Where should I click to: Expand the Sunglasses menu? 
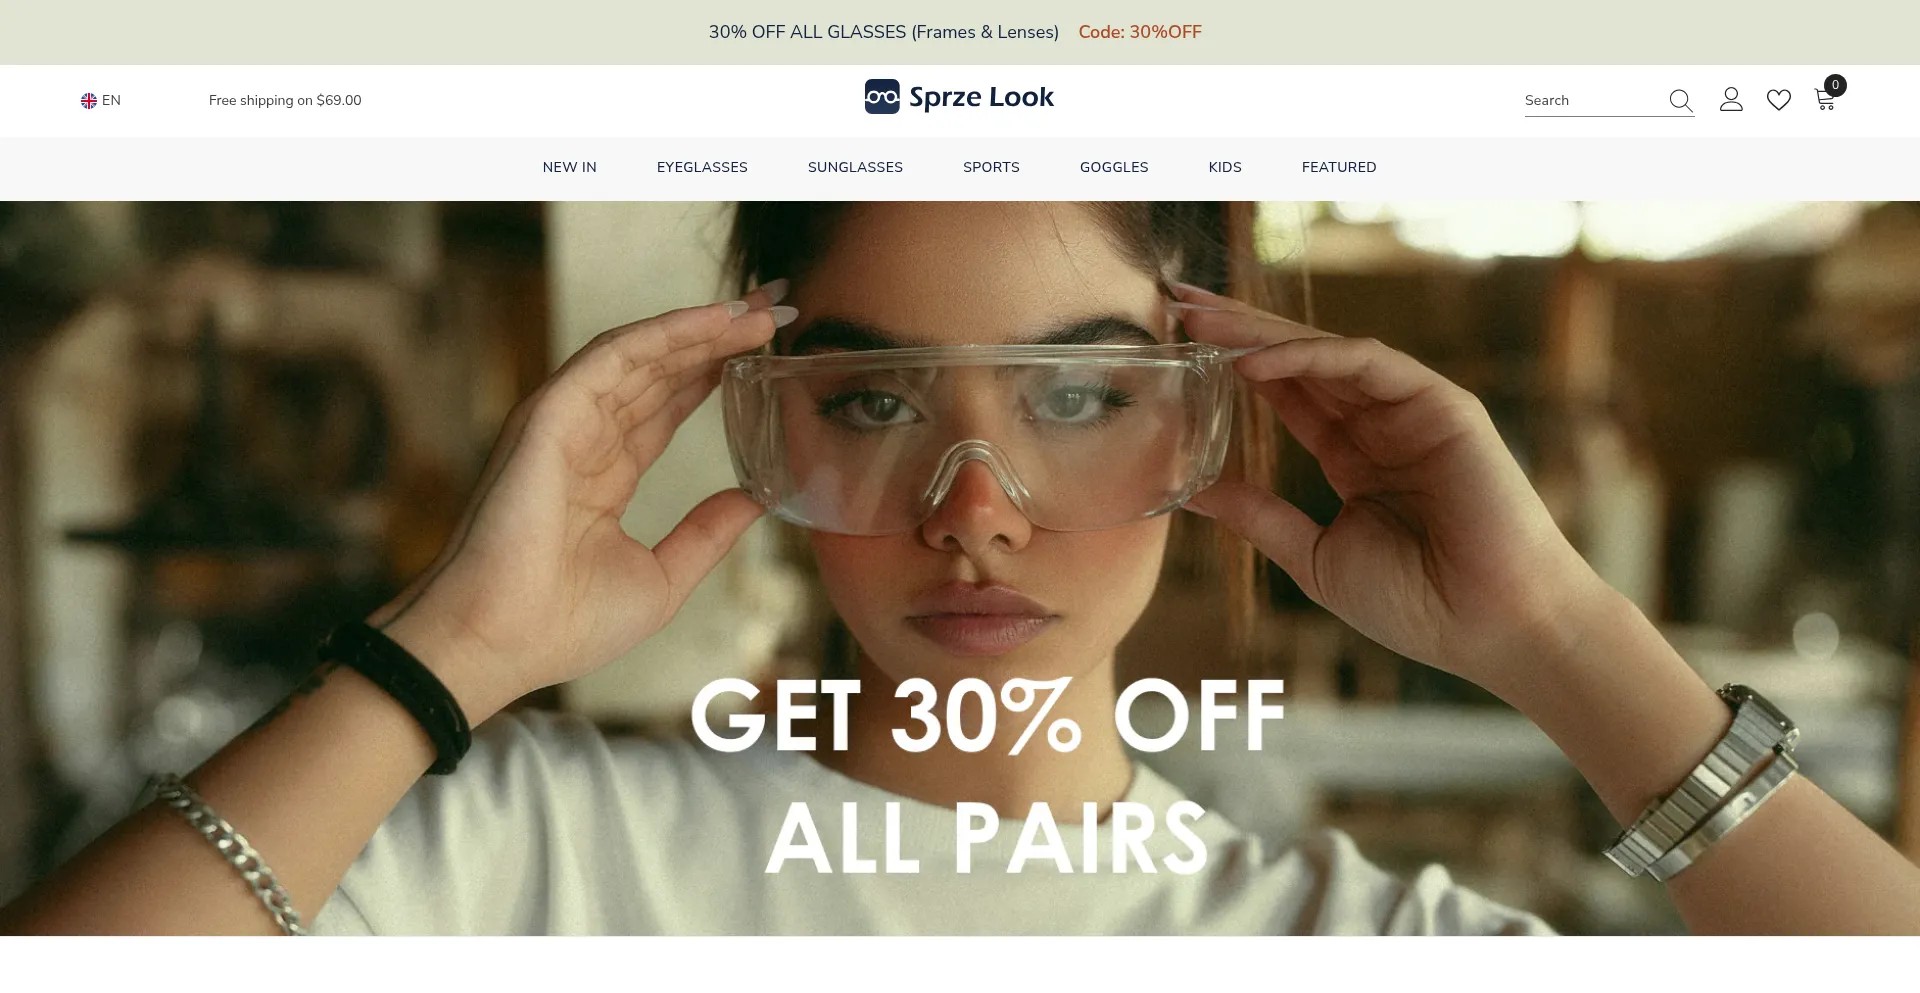point(855,167)
